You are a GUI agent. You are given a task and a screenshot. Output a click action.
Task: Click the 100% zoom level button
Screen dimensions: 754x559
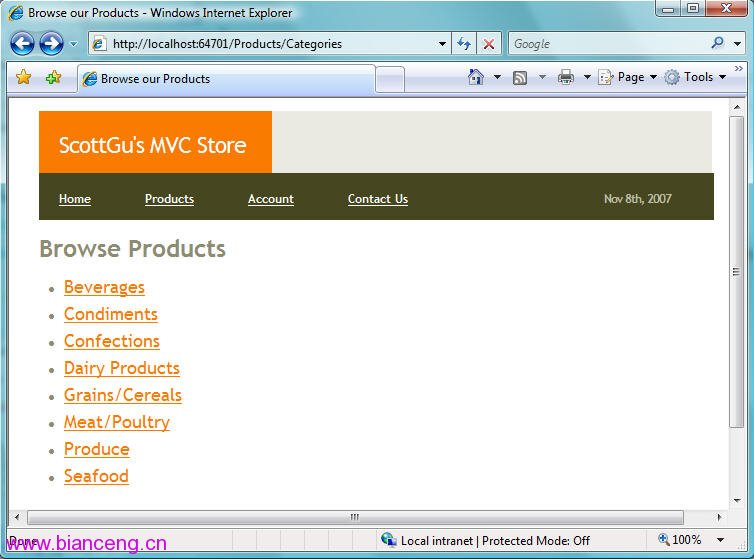(680, 540)
